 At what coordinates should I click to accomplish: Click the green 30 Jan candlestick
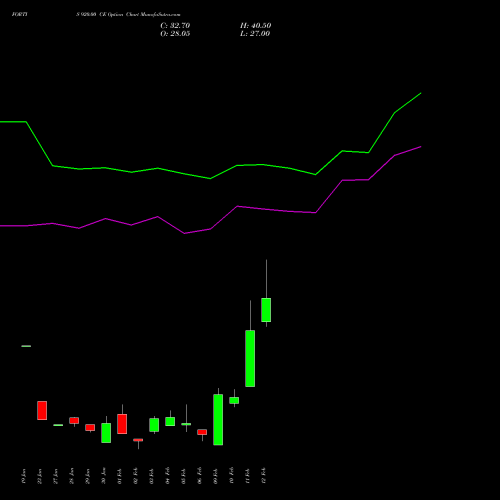(x=106, y=433)
